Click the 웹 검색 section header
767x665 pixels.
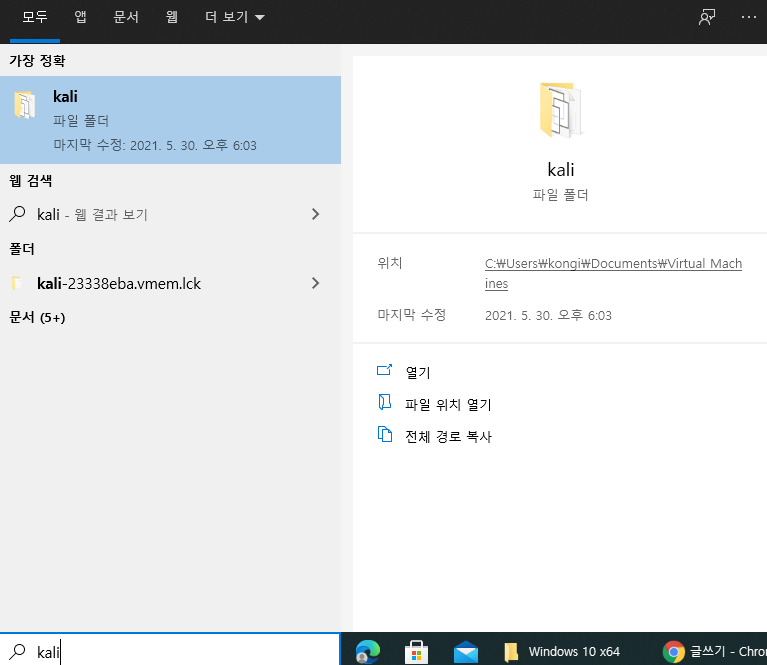pyautogui.click(x=30, y=181)
